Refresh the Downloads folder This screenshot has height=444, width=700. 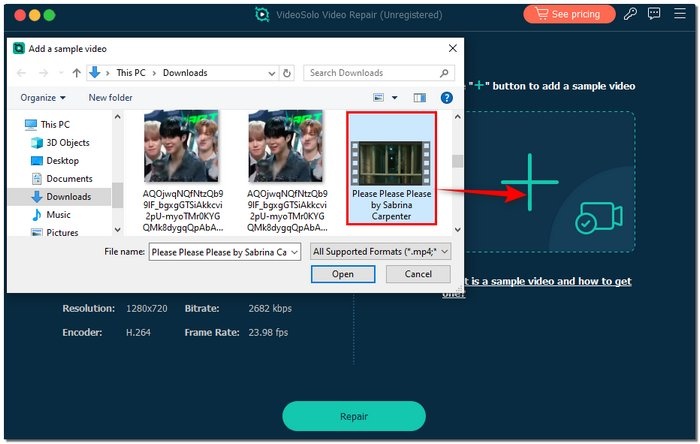pyautogui.click(x=287, y=73)
